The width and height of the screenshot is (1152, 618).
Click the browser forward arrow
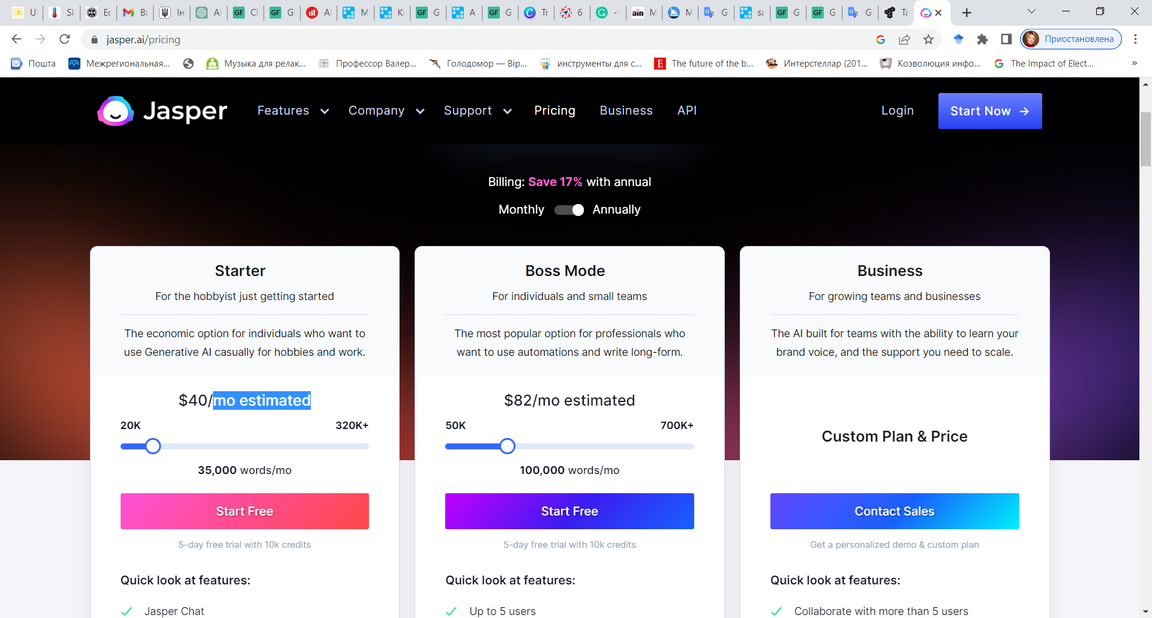pos(40,39)
